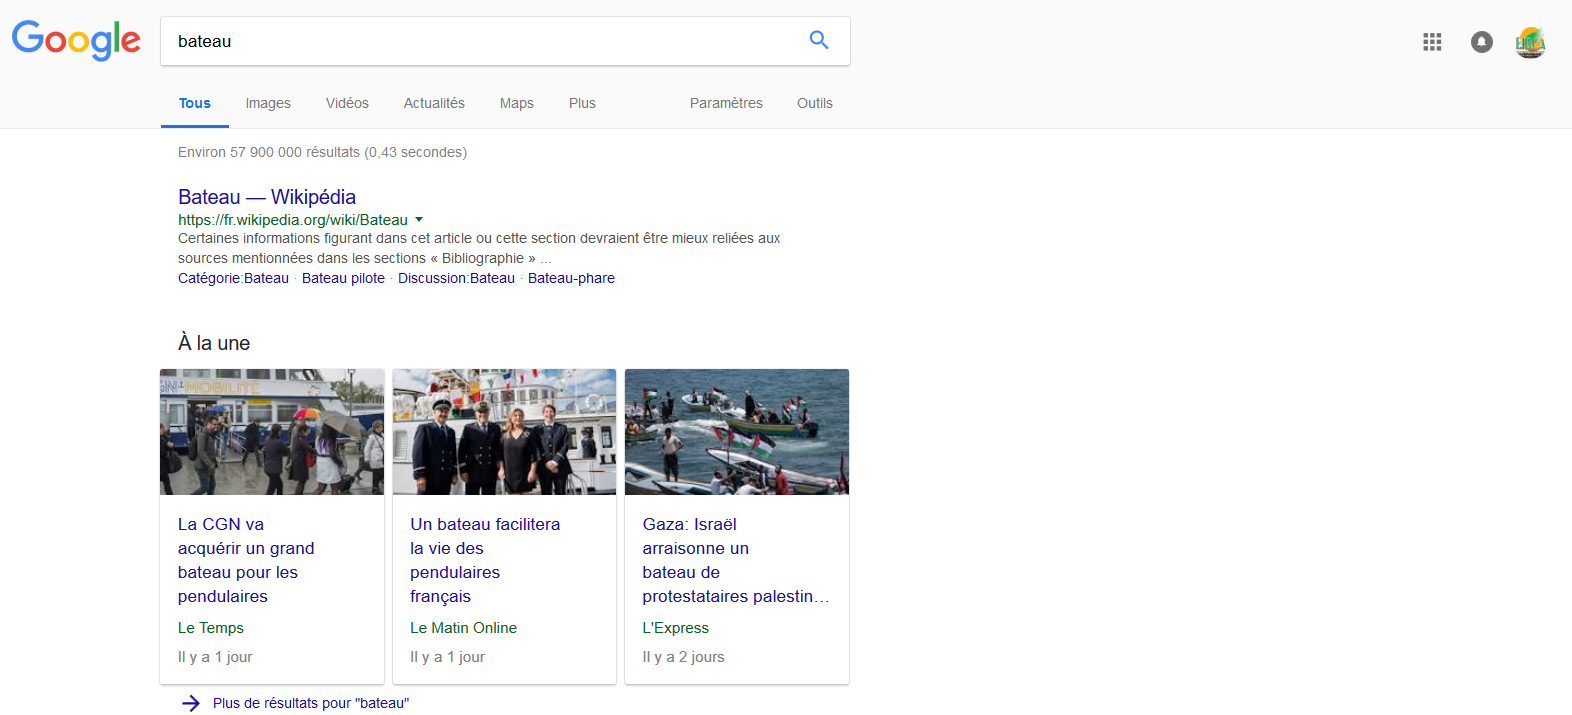The image size is (1572, 715).
Task: Open the Discussion:Bateau sitelink
Action: click(456, 278)
